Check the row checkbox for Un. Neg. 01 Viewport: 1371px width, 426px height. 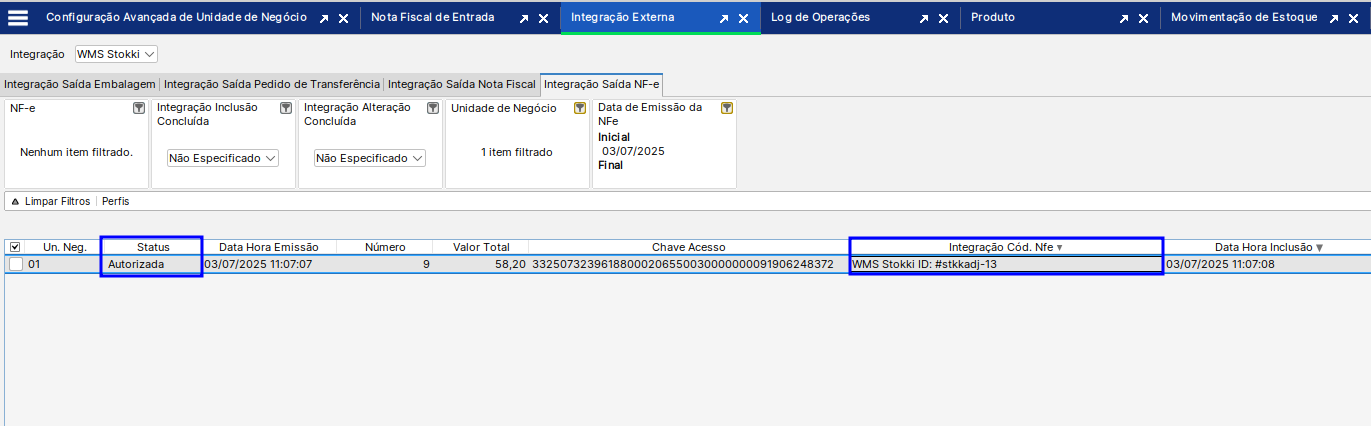click(16, 264)
